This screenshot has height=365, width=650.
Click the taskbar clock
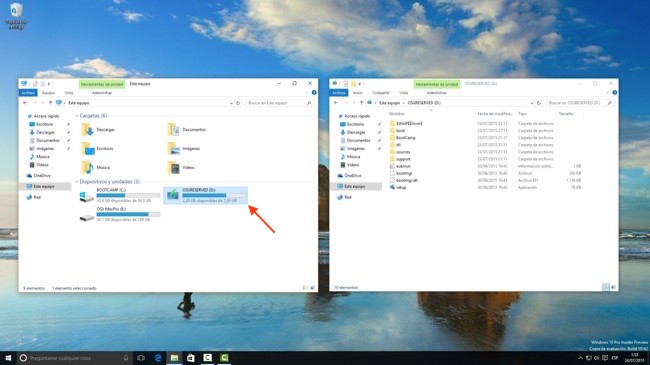pos(634,358)
